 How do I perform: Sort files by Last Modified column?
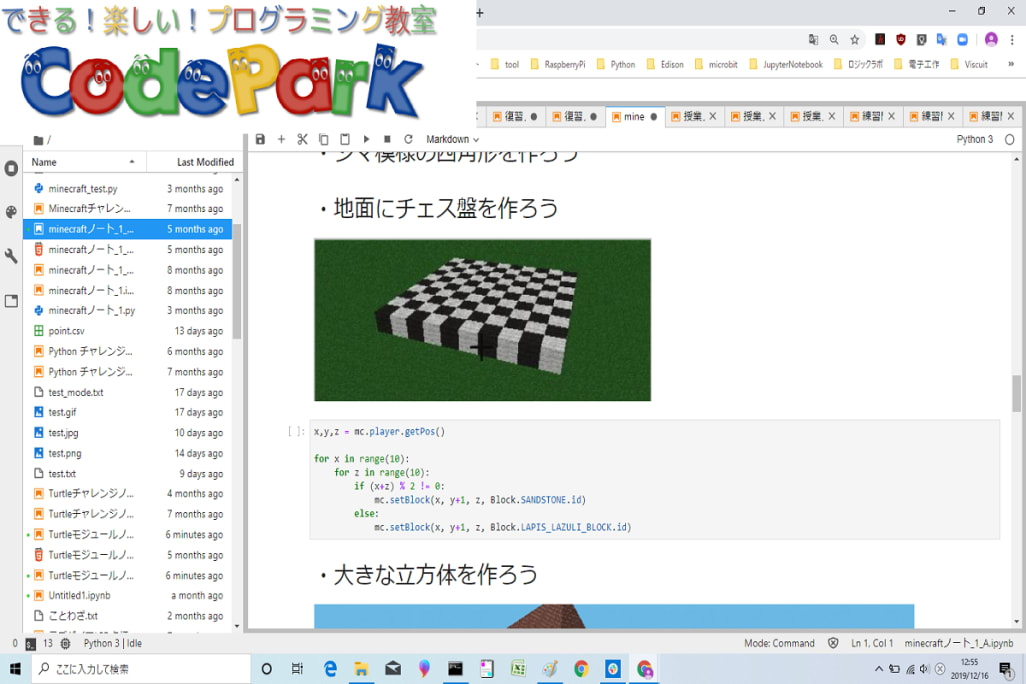pos(204,162)
